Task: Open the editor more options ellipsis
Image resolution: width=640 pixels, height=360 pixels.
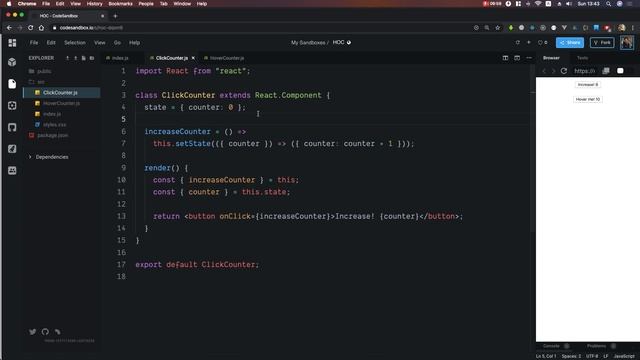Action: click(529, 58)
